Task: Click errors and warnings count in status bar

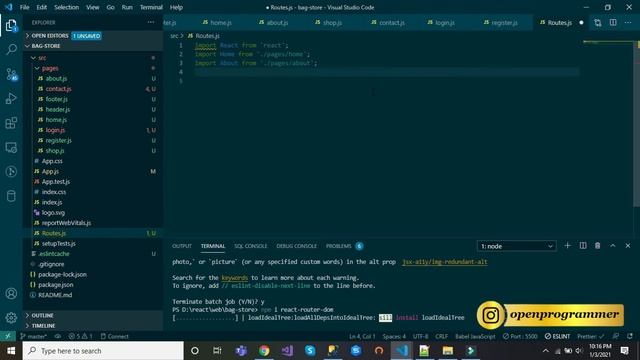Action: tap(80, 336)
